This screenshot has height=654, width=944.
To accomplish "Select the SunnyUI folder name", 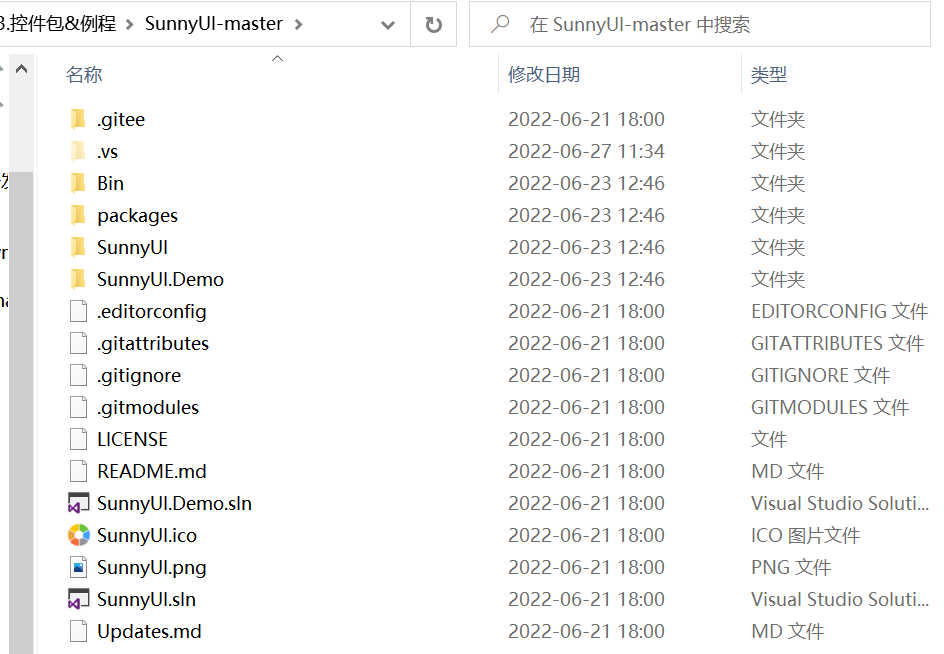I will click(132, 248).
